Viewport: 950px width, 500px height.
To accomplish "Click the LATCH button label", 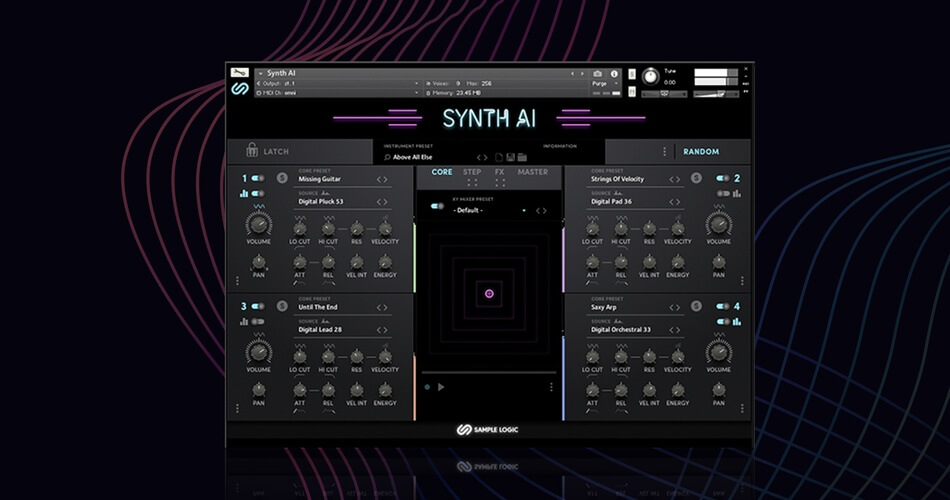I will click(276, 152).
